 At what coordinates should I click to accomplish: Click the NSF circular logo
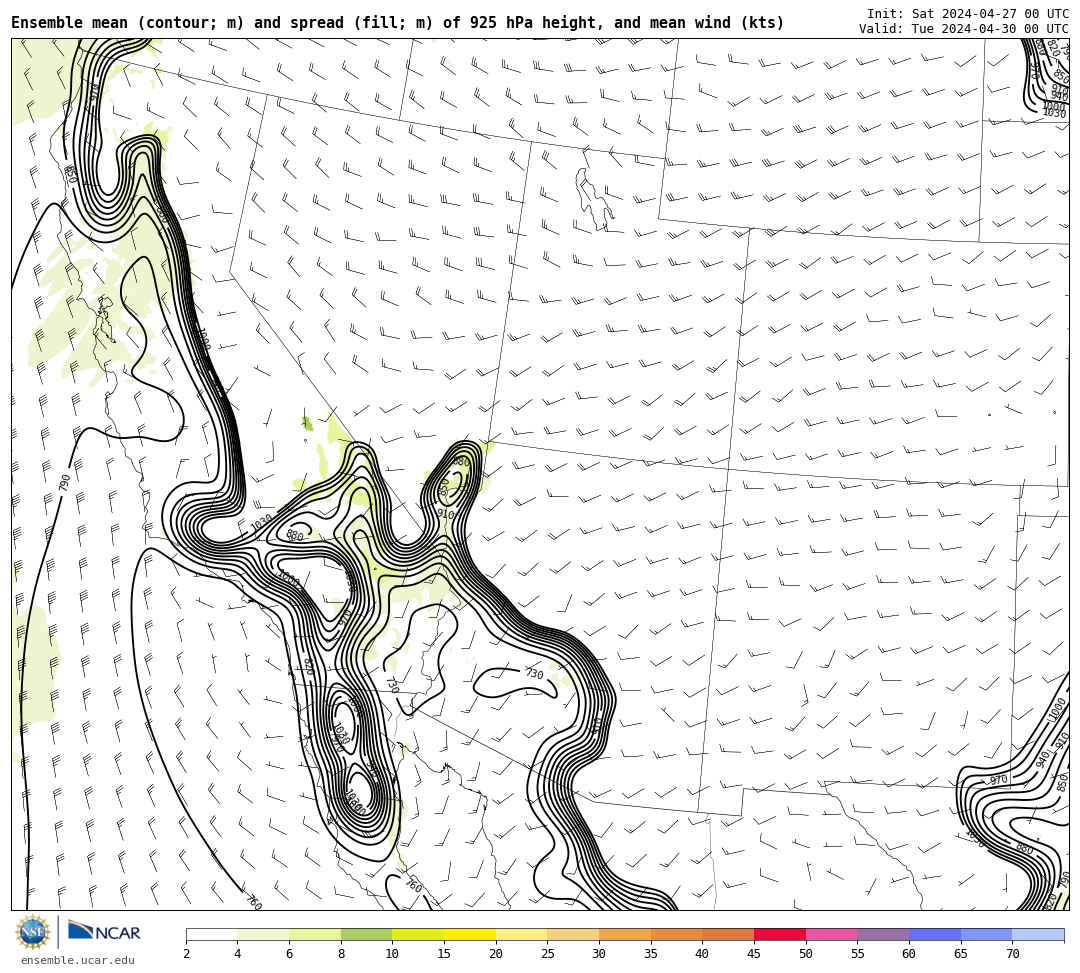(x=33, y=933)
